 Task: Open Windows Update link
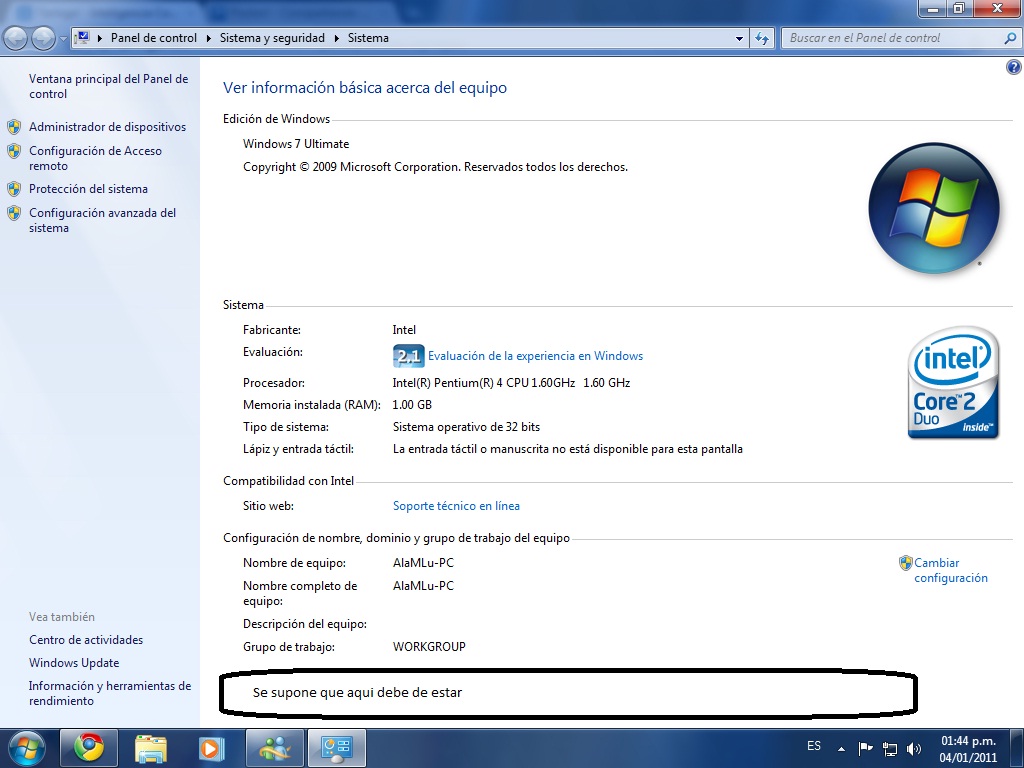click(x=74, y=663)
